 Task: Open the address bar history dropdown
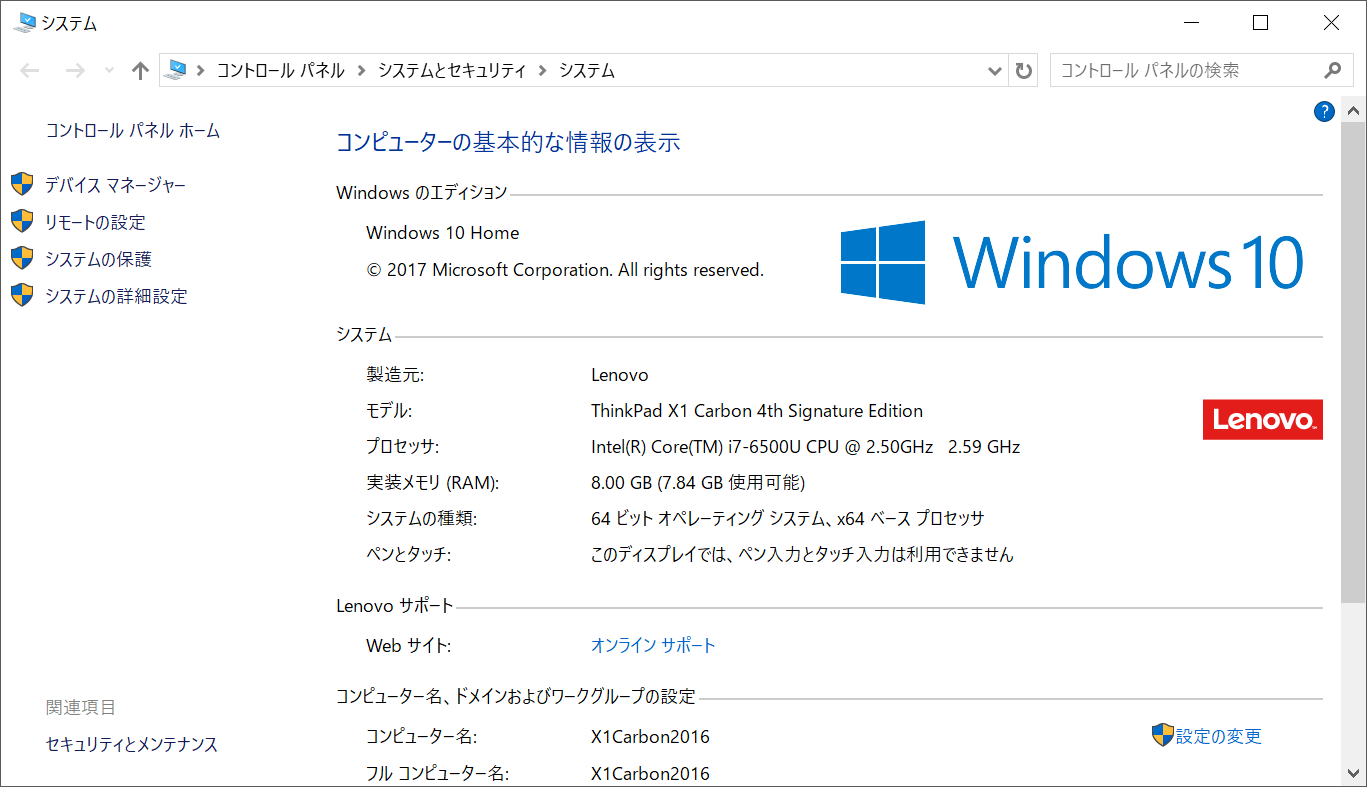pos(995,71)
